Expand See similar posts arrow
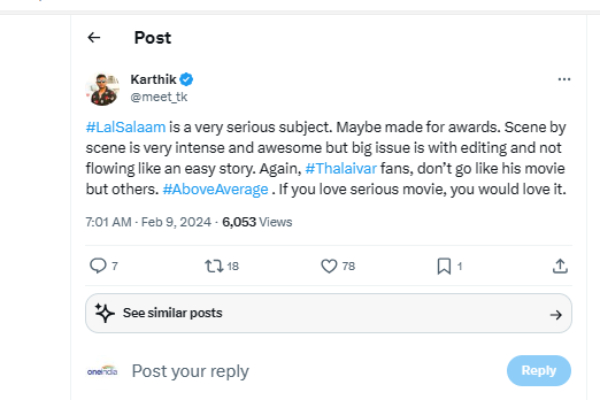Viewport: 600px width, 400px height. point(556,314)
